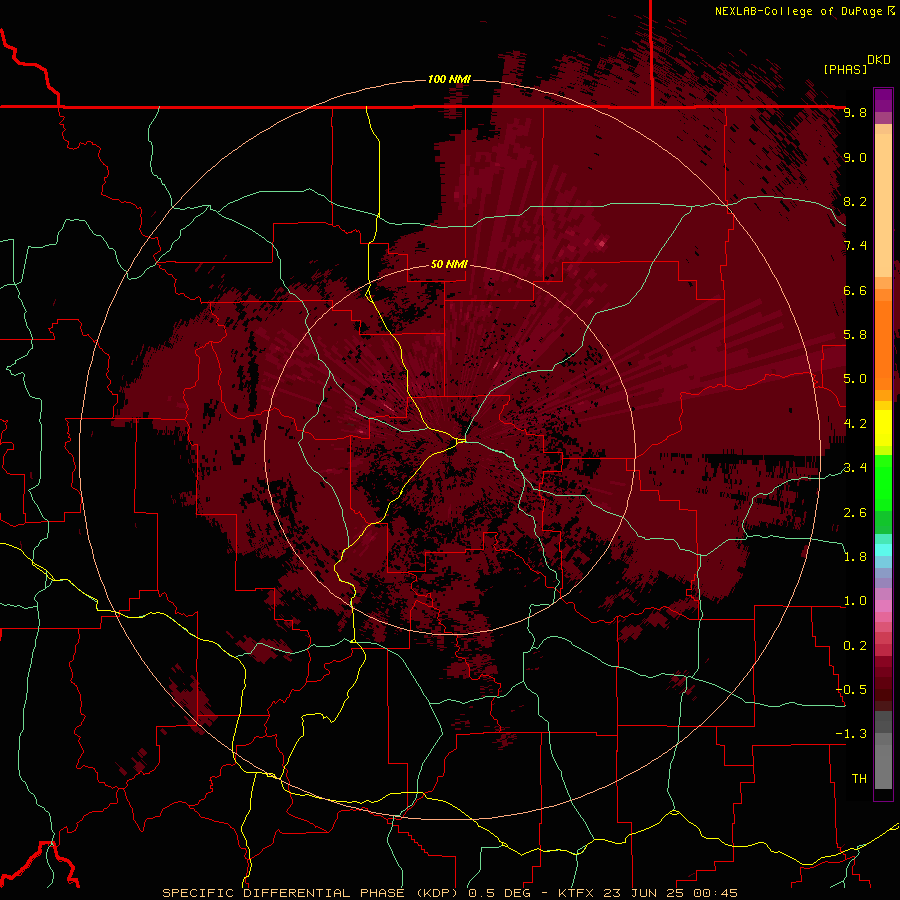
Task: Pick the green segment of color bar
Action: pyautogui.click(x=883, y=482)
